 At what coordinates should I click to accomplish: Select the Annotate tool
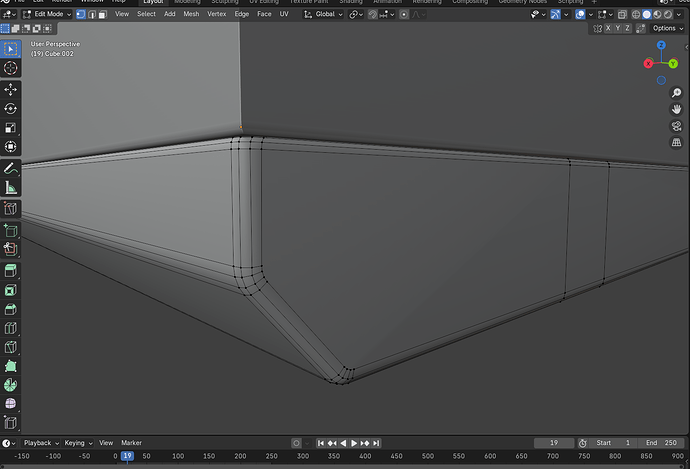[11, 169]
